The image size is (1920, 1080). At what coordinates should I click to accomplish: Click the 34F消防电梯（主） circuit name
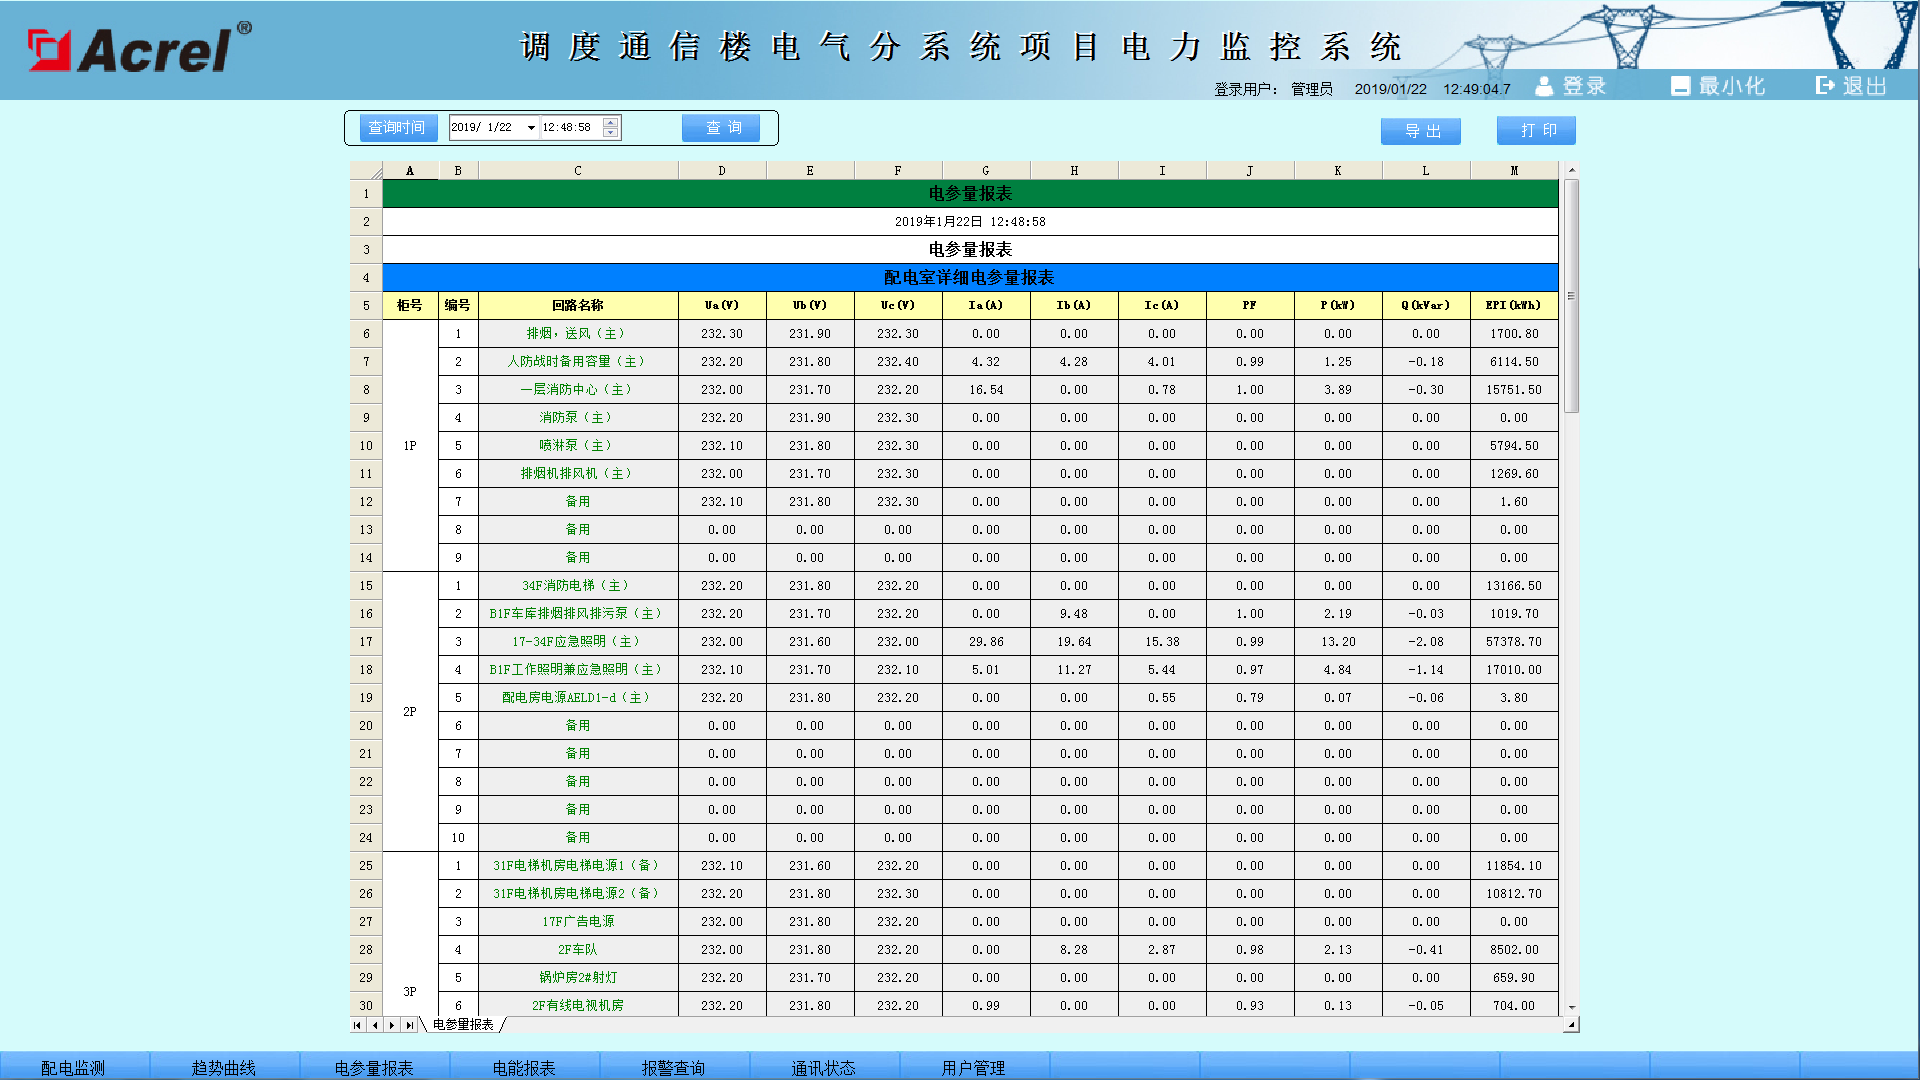tap(578, 586)
